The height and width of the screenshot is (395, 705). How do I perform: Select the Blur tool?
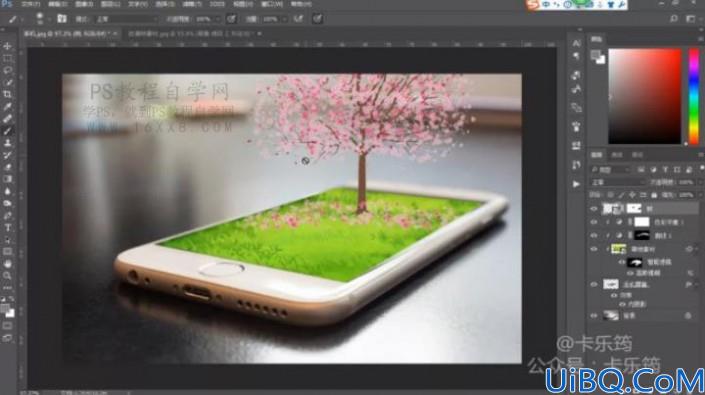[7, 191]
